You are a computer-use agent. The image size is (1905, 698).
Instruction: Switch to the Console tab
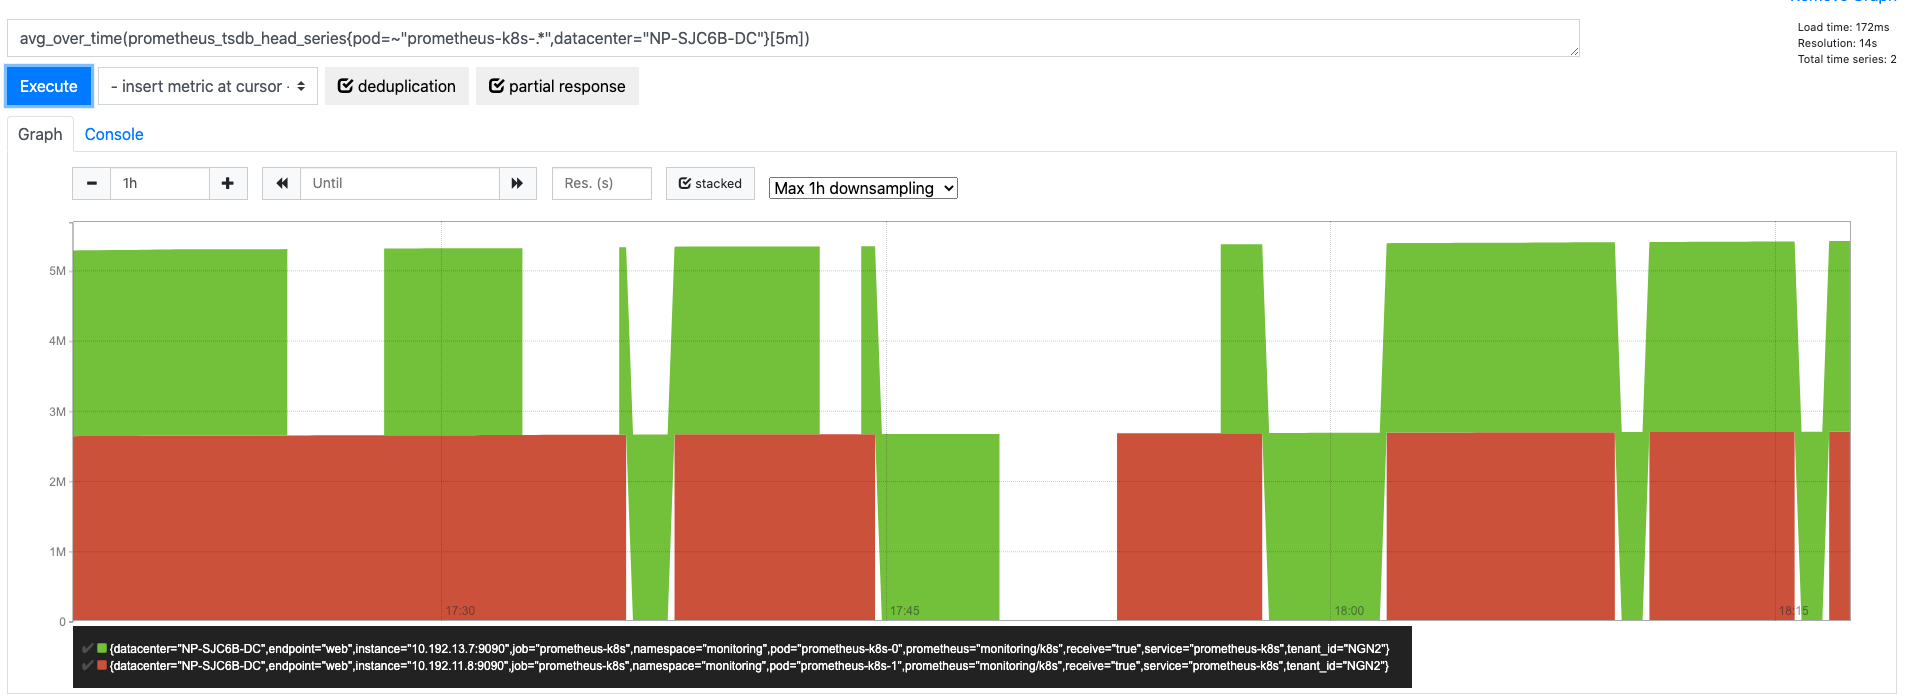pyautogui.click(x=114, y=134)
